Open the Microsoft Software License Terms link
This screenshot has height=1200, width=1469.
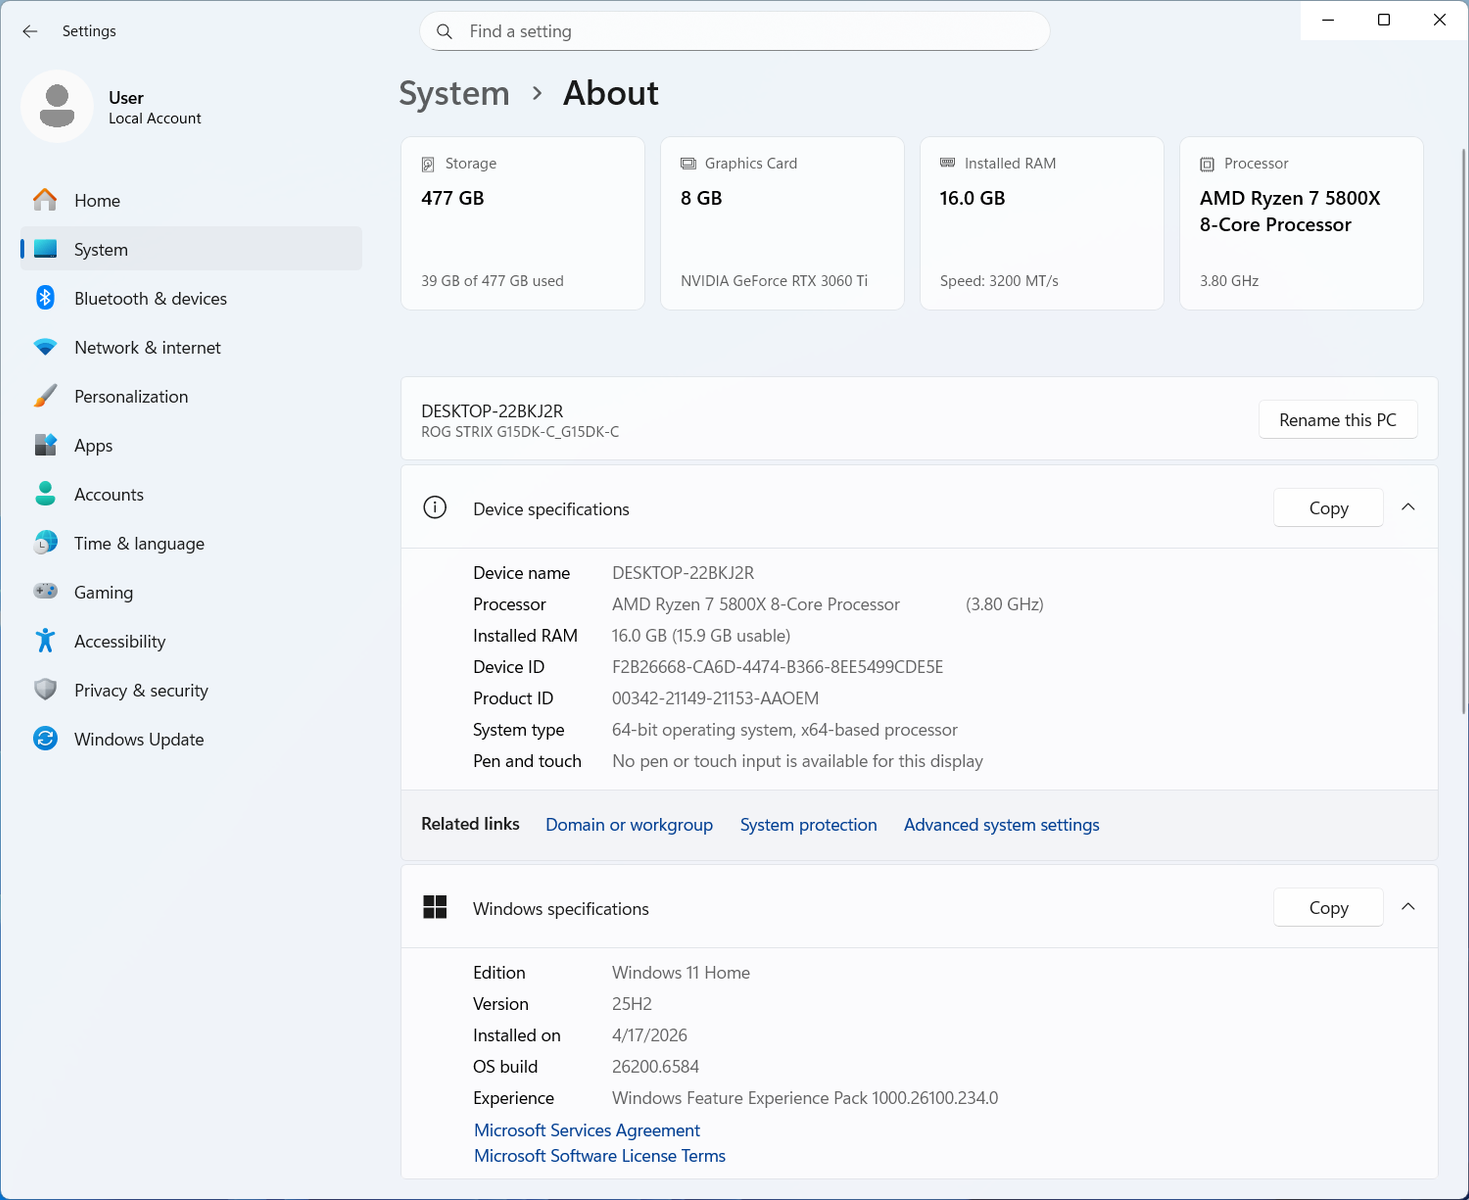(599, 1156)
